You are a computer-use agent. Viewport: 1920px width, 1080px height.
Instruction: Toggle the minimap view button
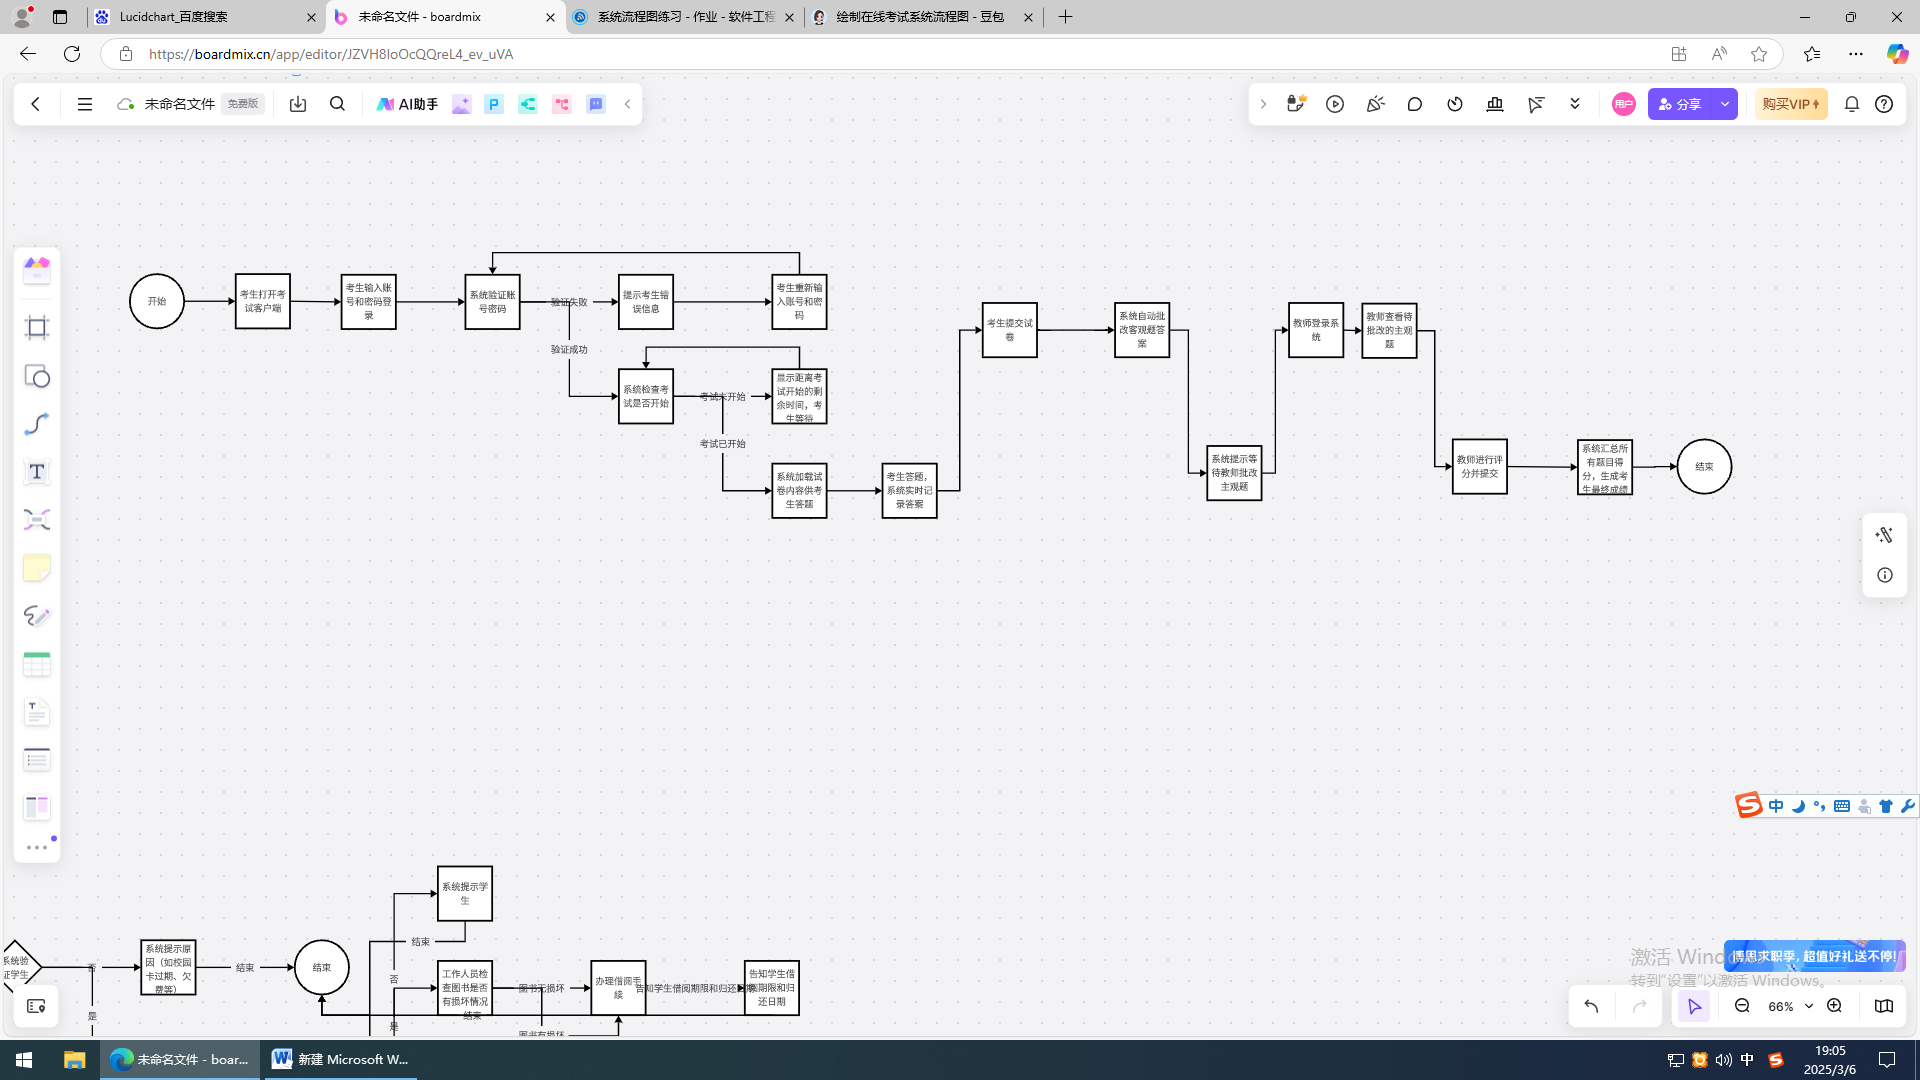tap(1884, 1006)
